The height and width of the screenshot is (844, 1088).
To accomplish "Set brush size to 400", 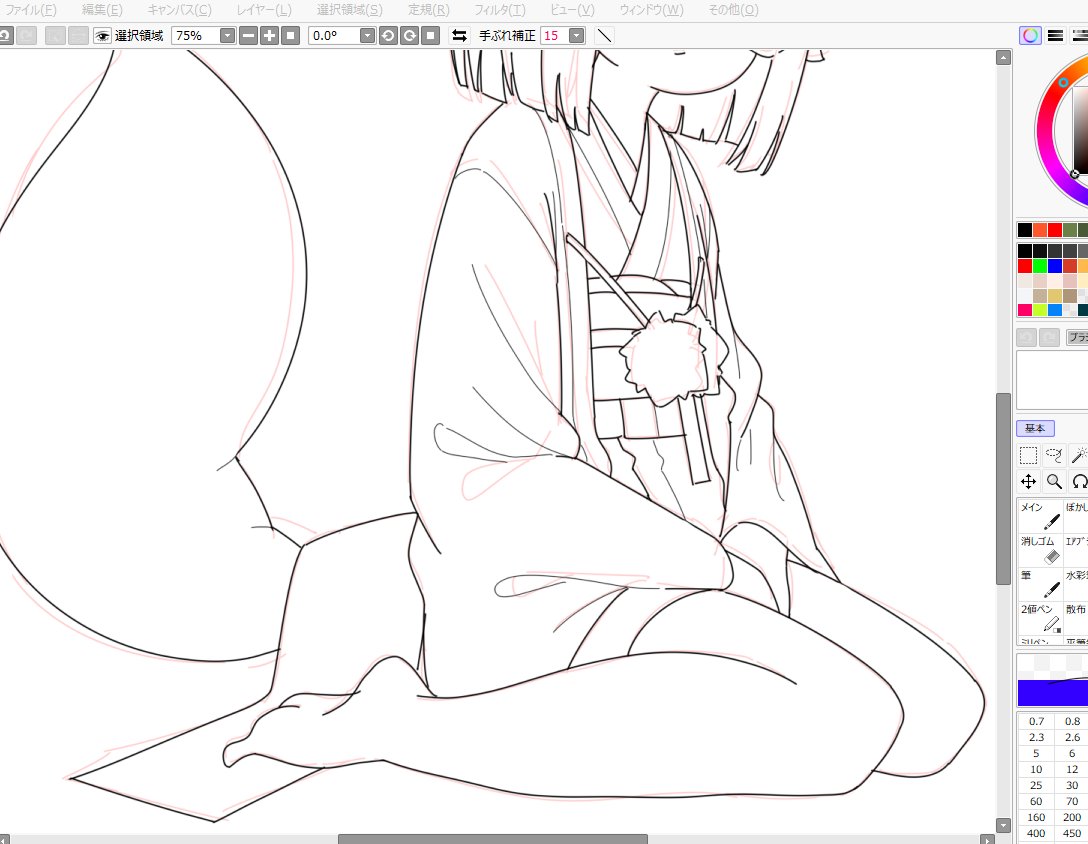I will (x=1036, y=834).
